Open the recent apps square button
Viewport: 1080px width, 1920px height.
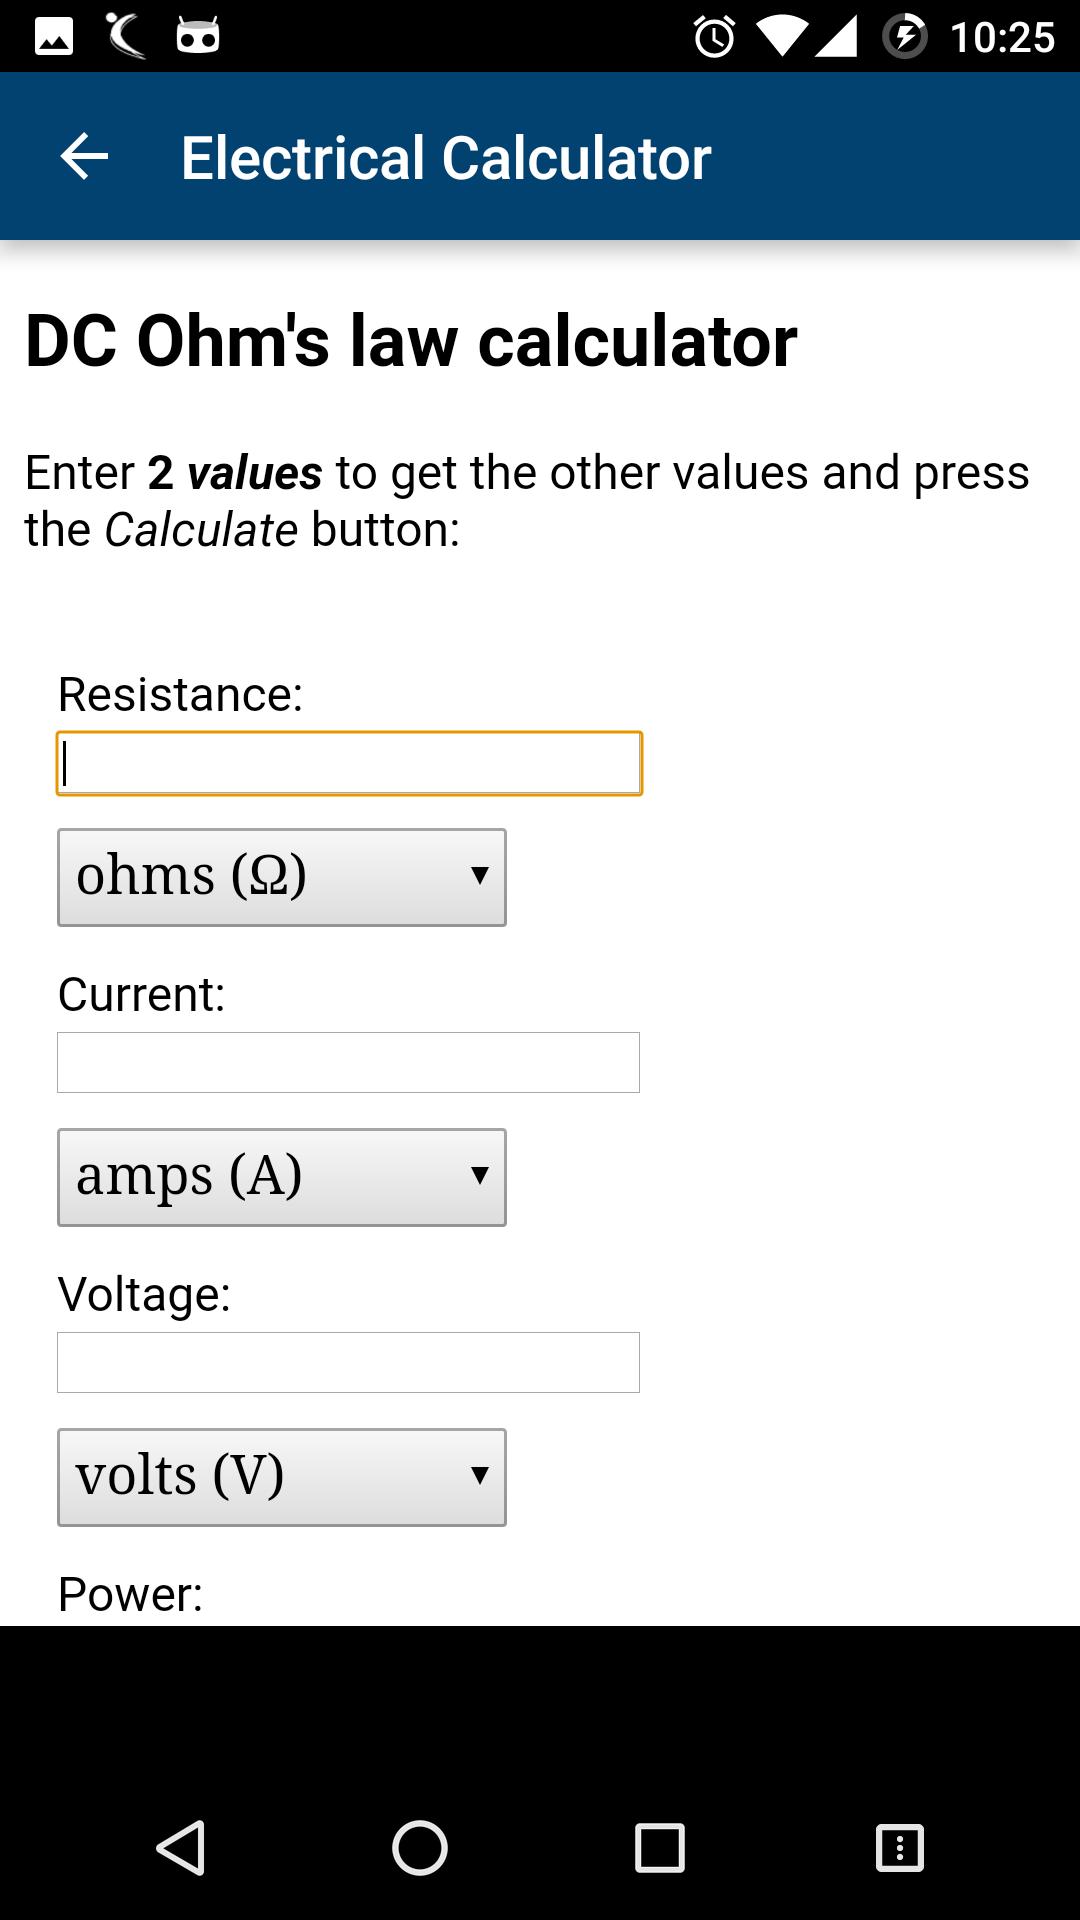tap(660, 1847)
